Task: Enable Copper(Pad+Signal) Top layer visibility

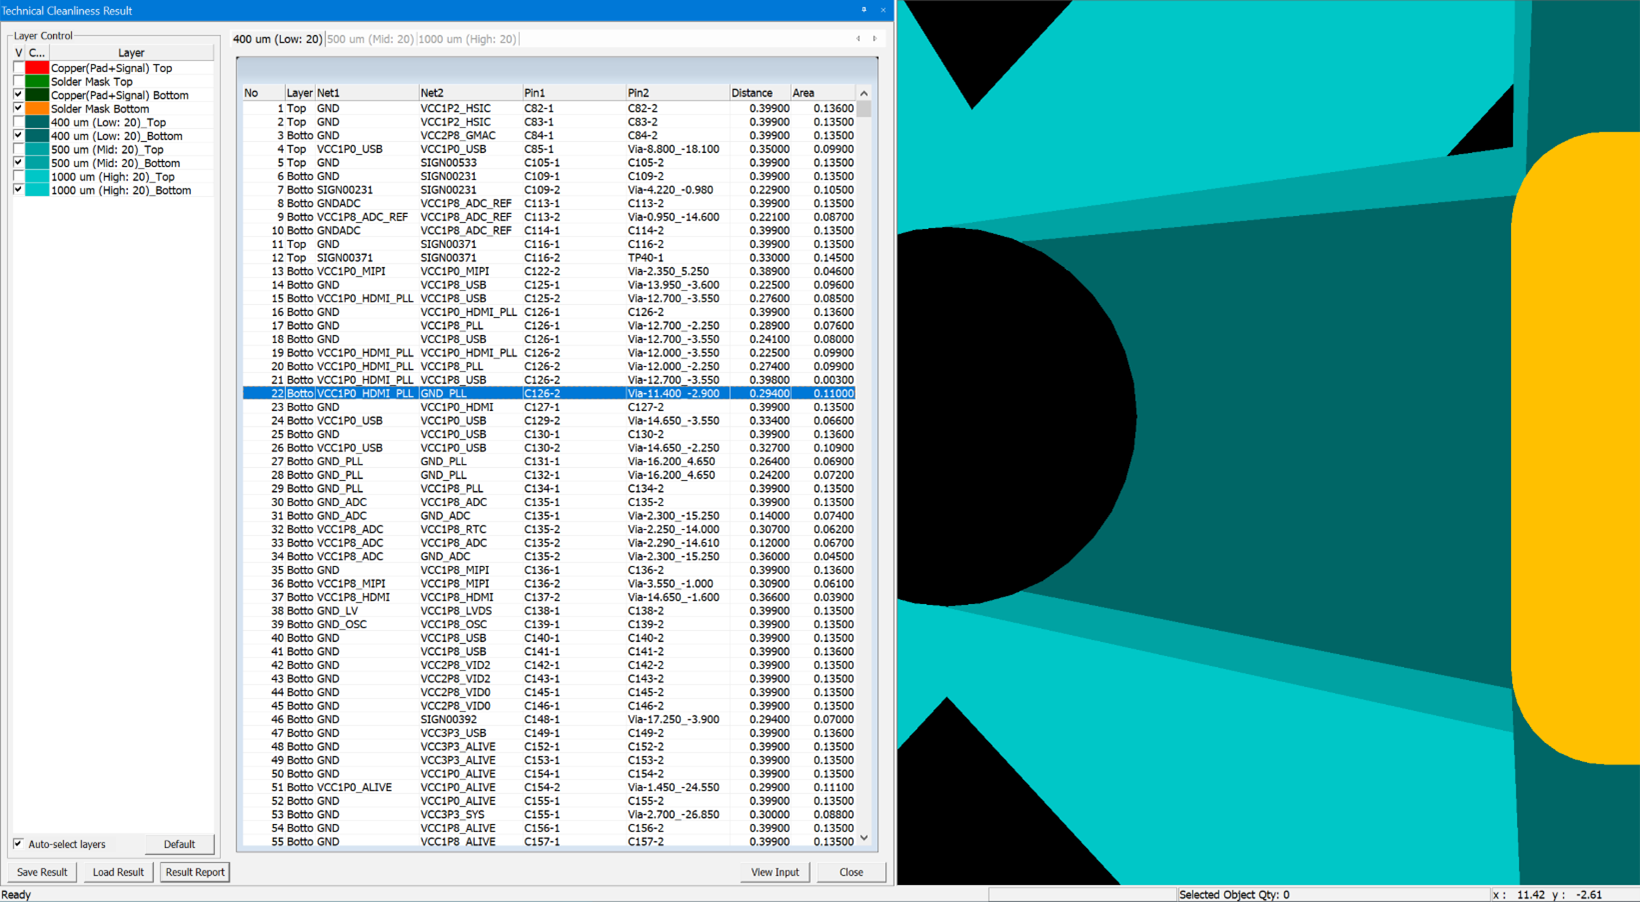Action: coord(18,68)
